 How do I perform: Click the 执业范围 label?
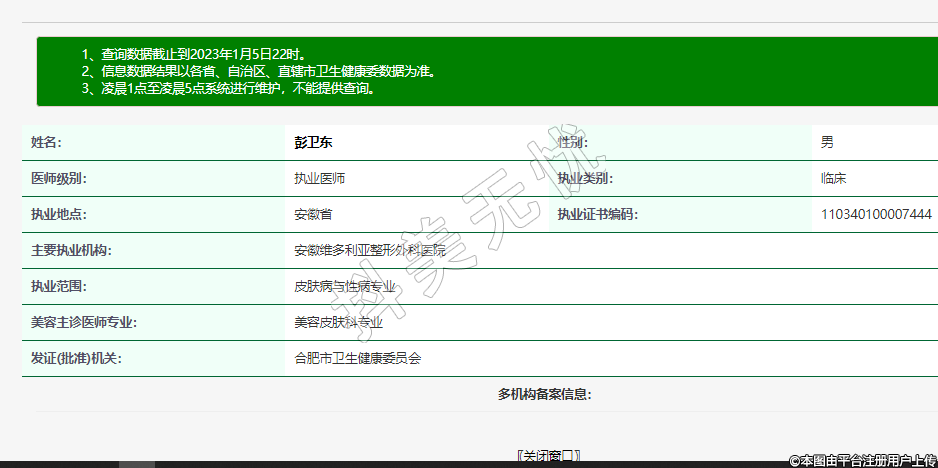[59, 286]
